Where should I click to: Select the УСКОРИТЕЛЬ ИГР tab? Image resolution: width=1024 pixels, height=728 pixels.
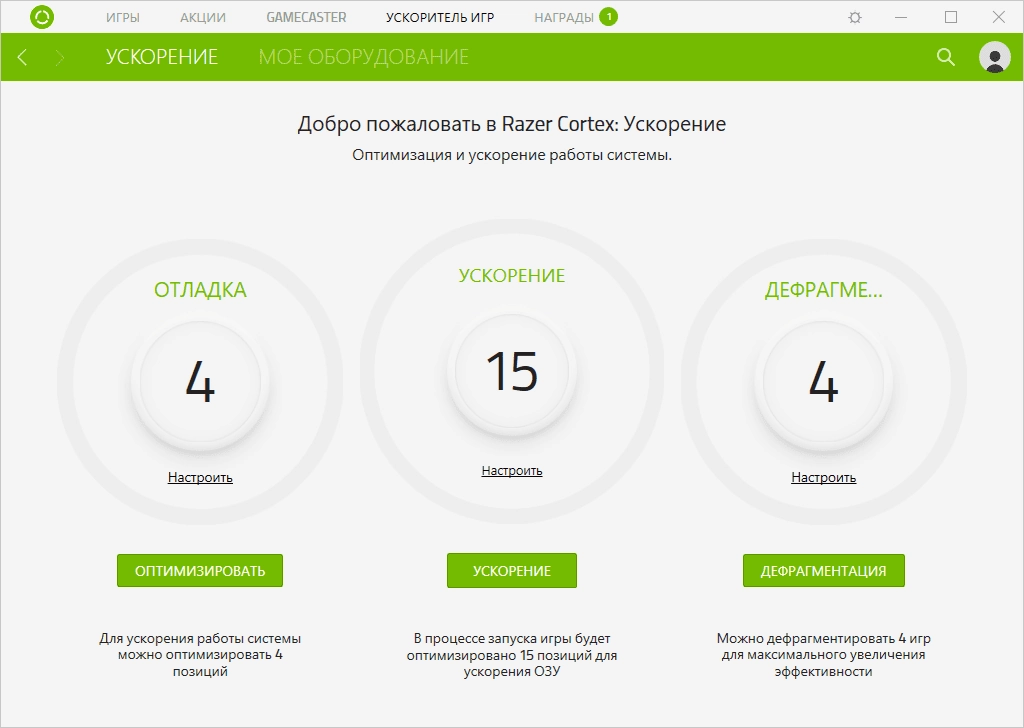440,18
